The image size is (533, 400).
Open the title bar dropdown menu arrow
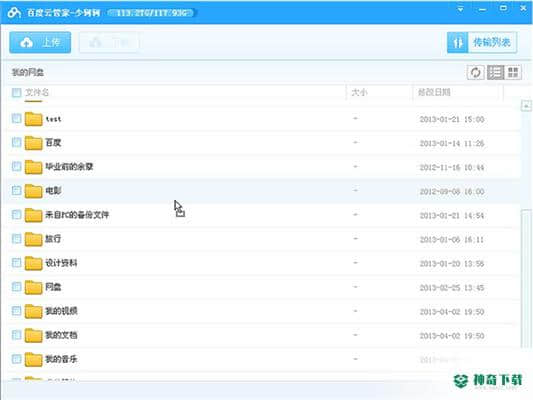461,9
